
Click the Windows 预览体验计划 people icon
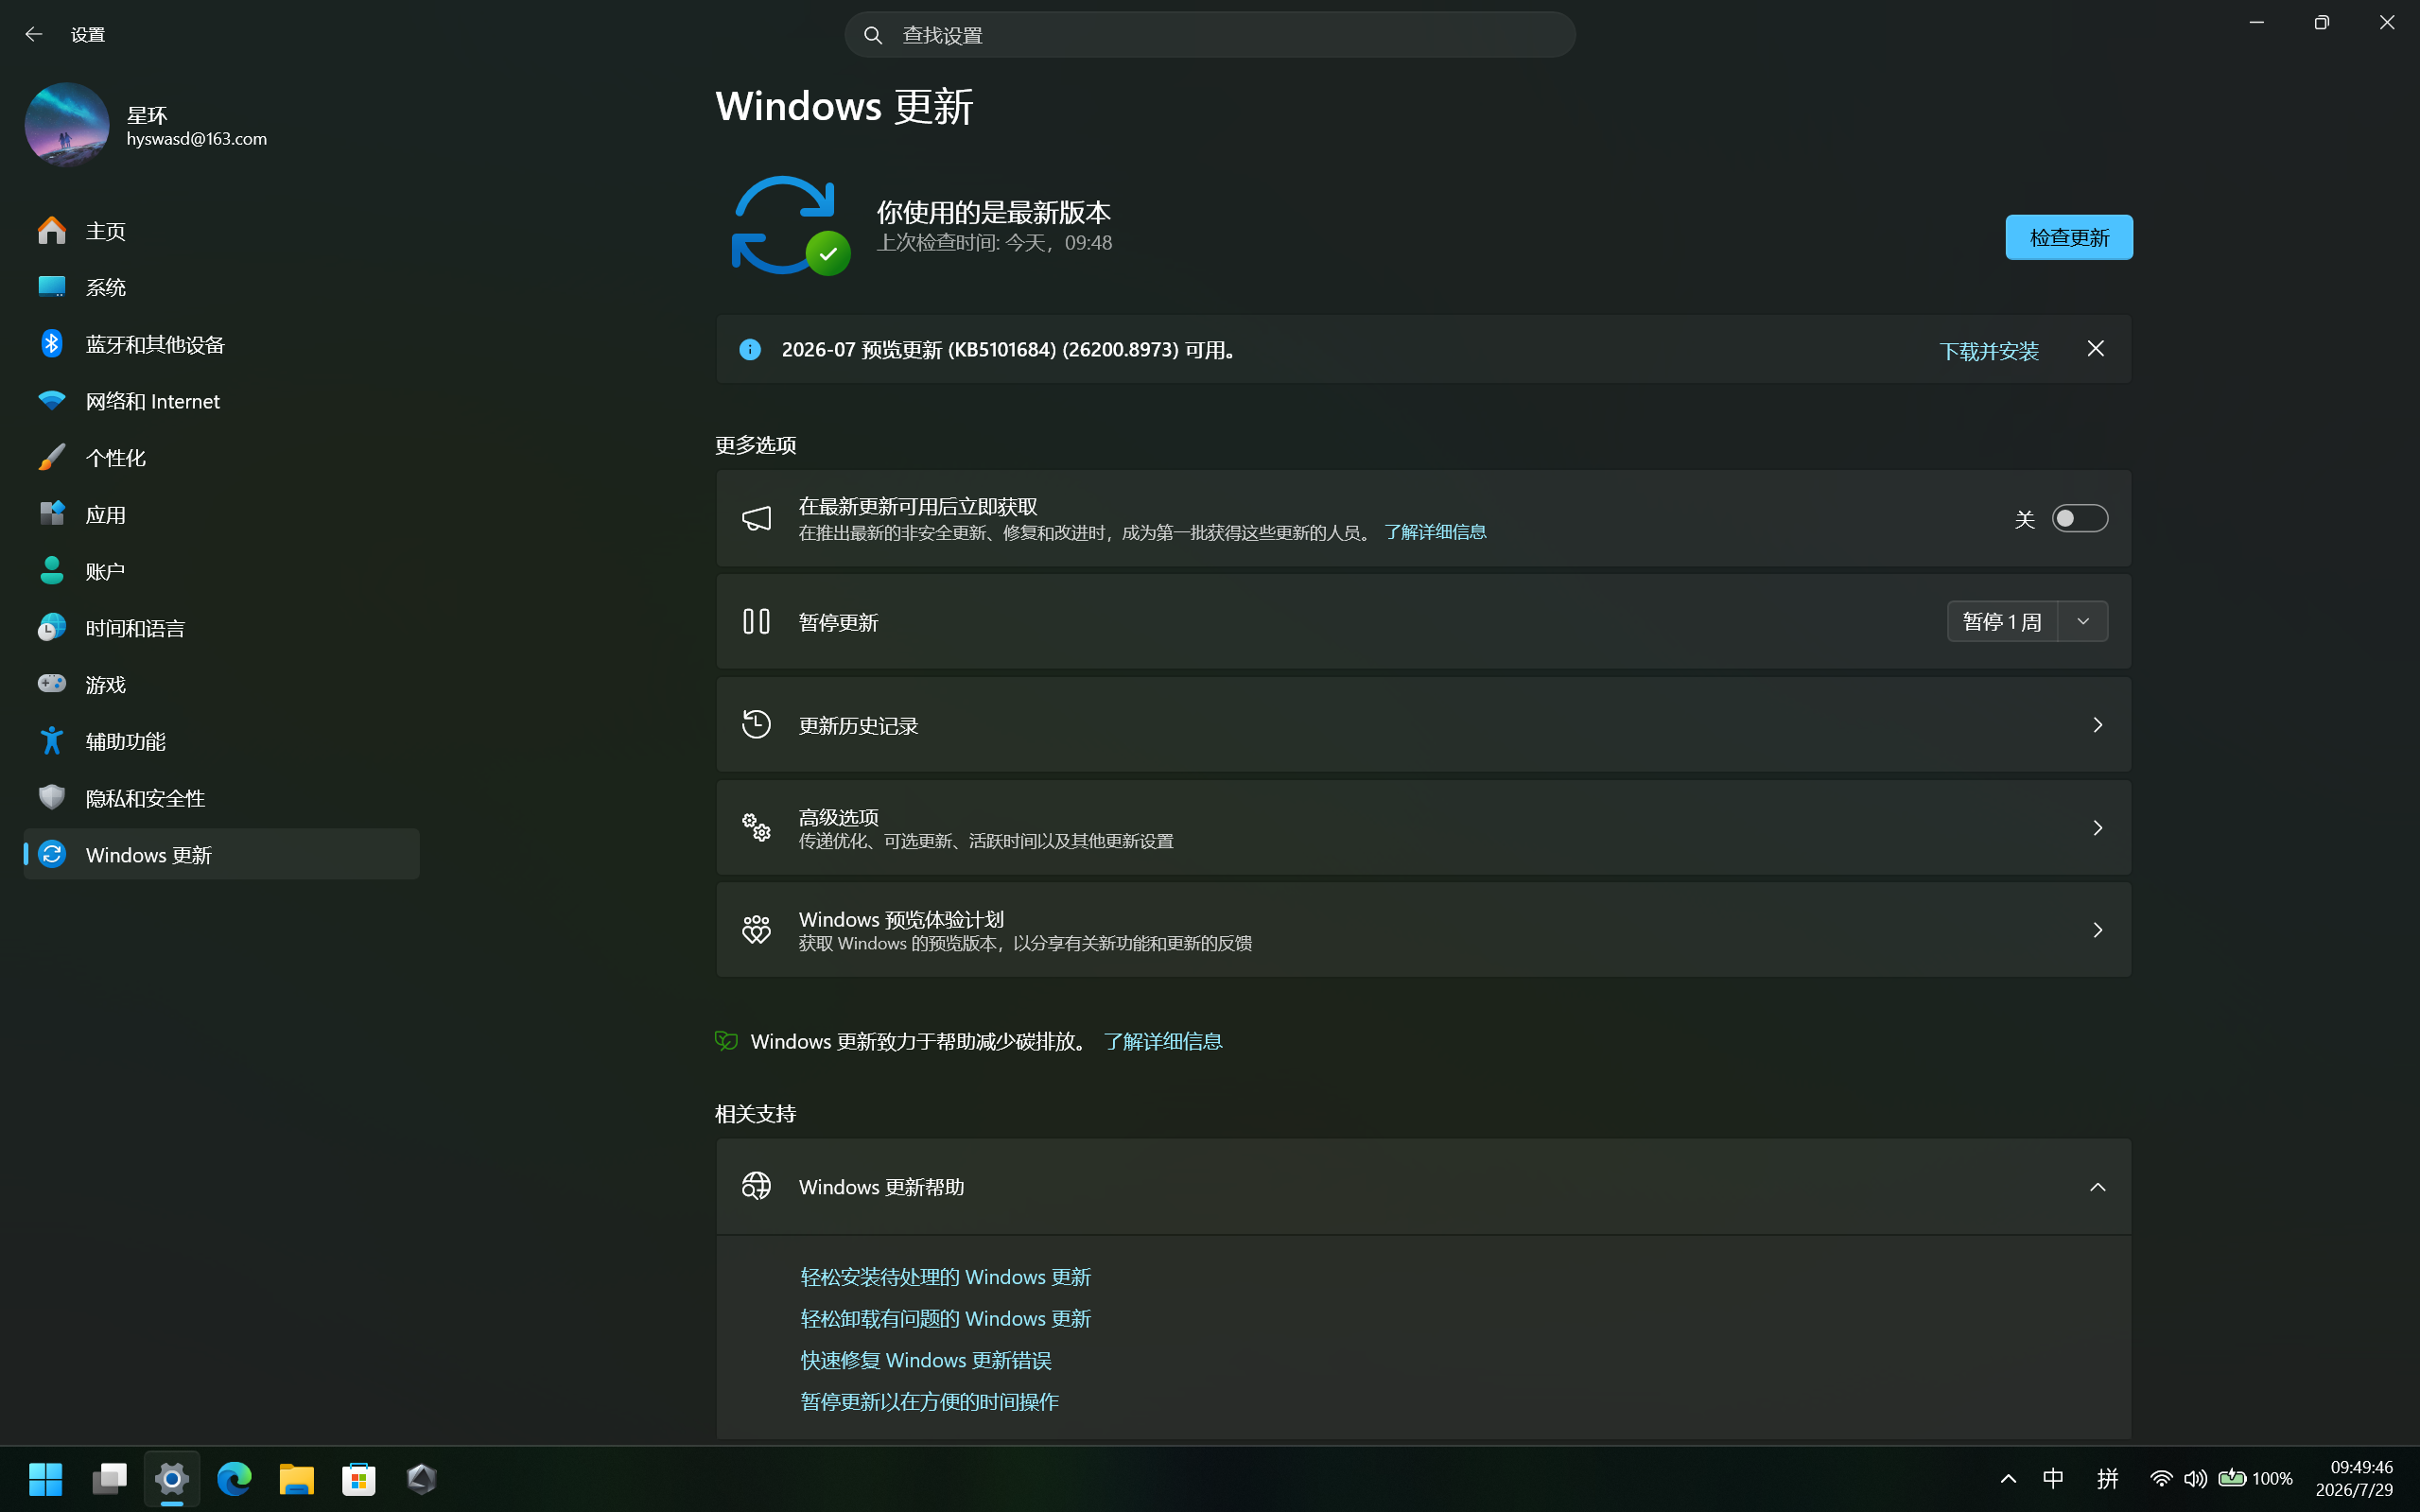[x=756, y=930]
